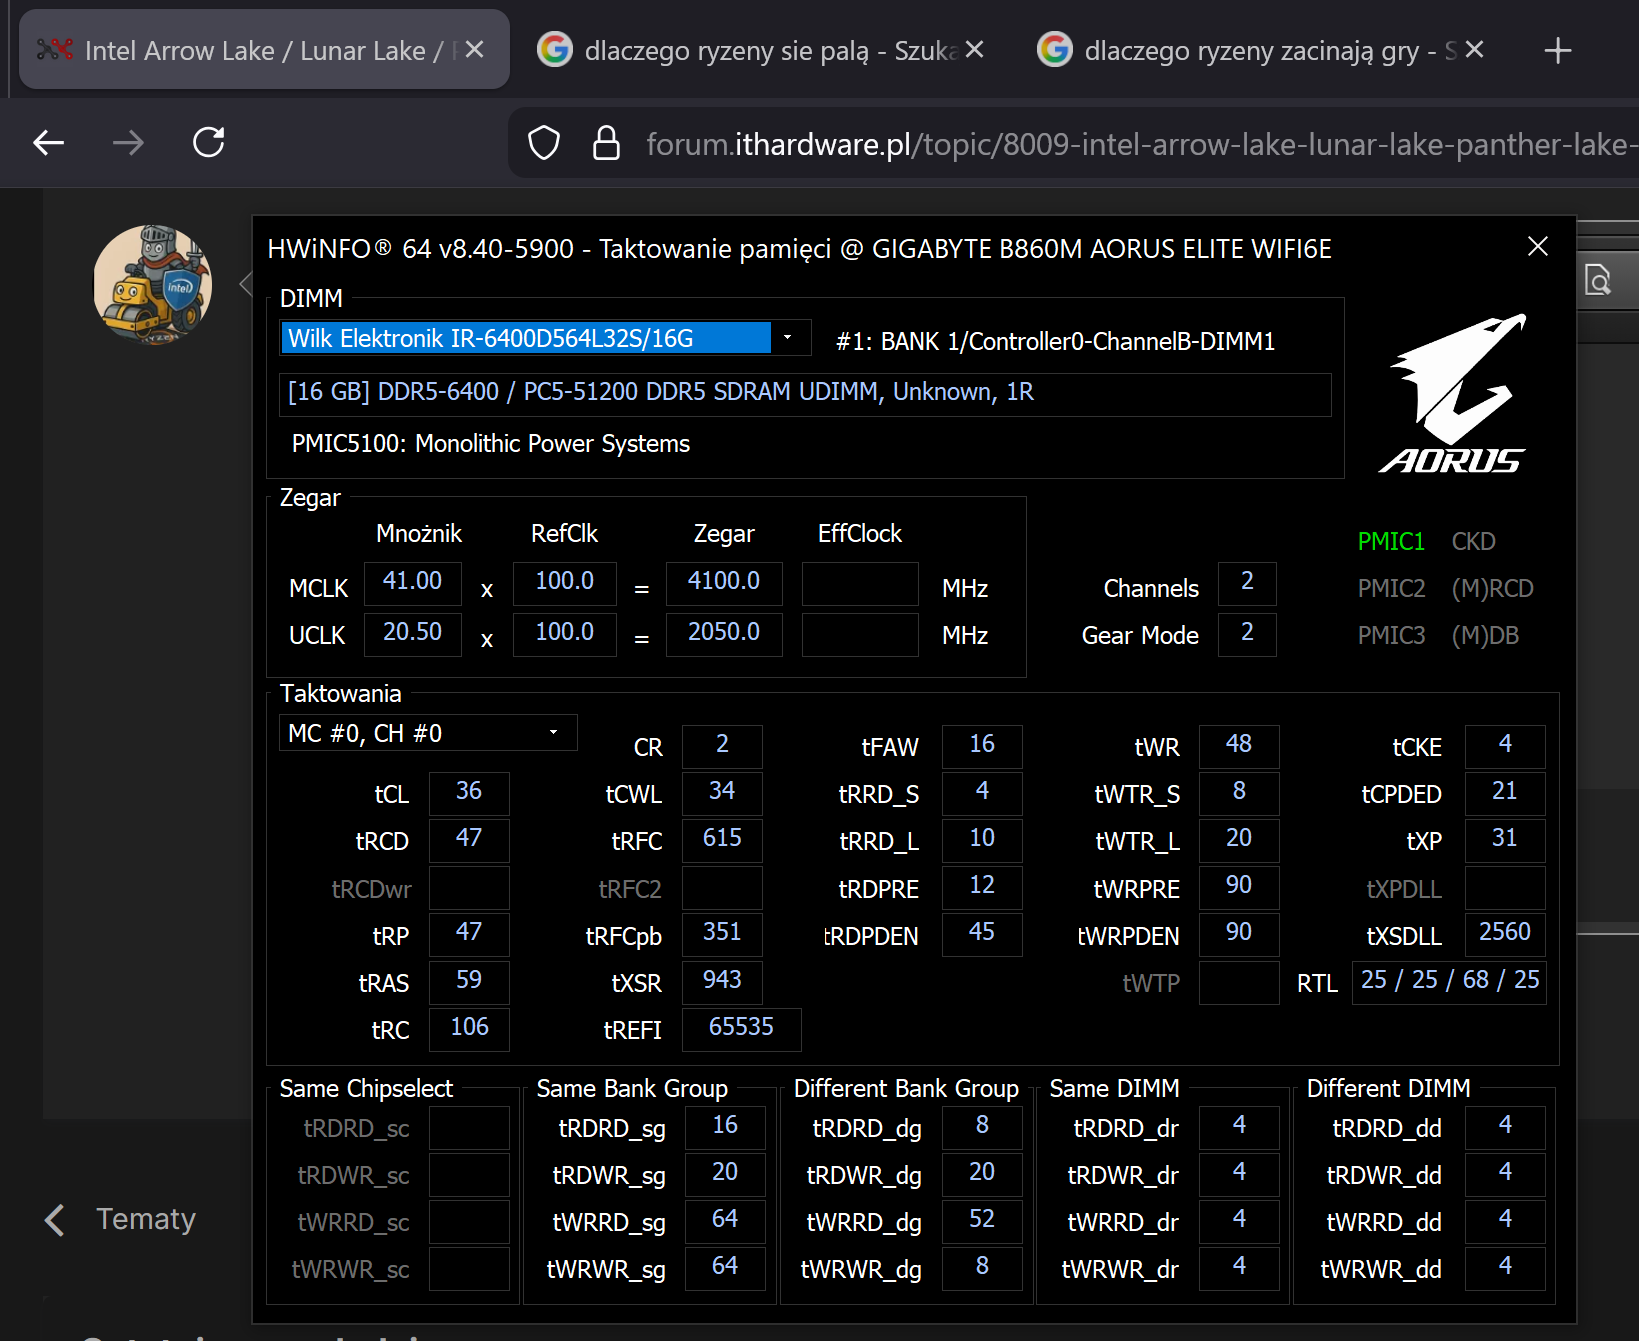Viewport: 1639px width, 1341px height.
Task: Open a new browser tab with plus
Action: (1557, 50)
